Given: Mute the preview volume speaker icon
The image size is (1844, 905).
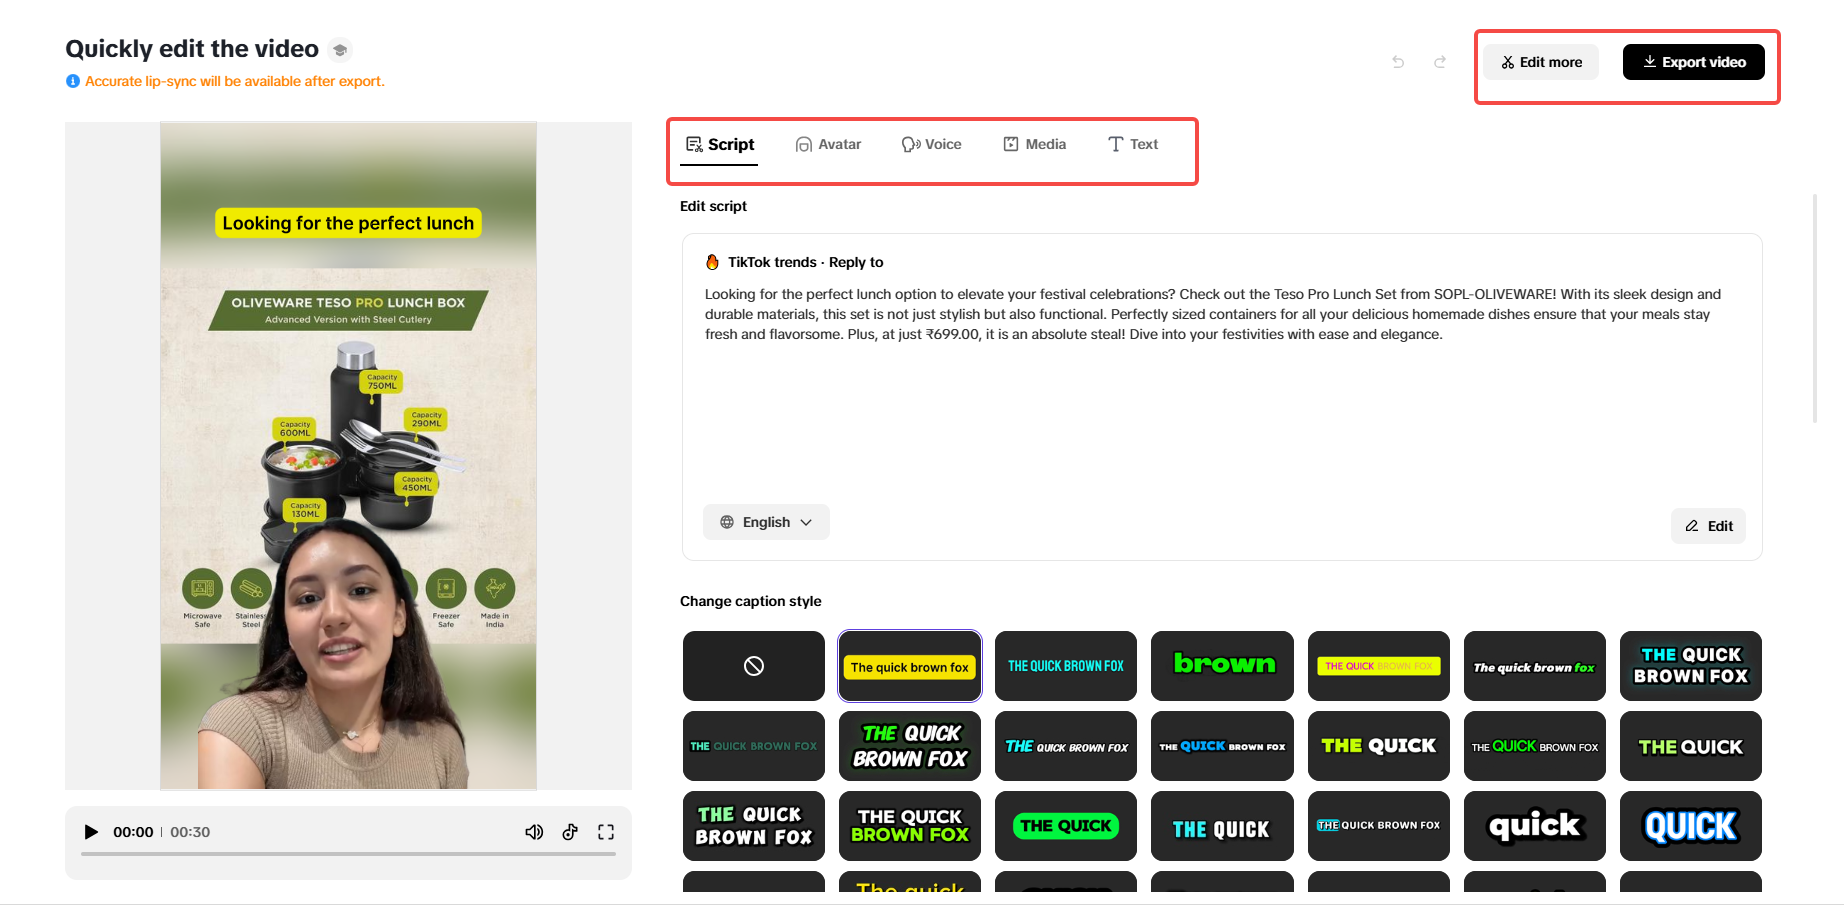Looking at the screenshot, I should pyautogui.click(x=535, y=832).
